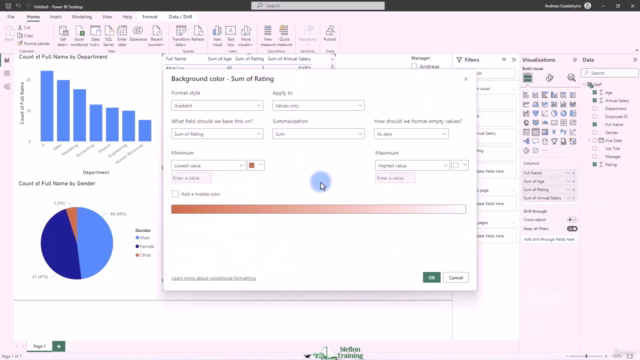Refresh the data
This screenshot has width=640, height=360.
[x=198, y=33]
